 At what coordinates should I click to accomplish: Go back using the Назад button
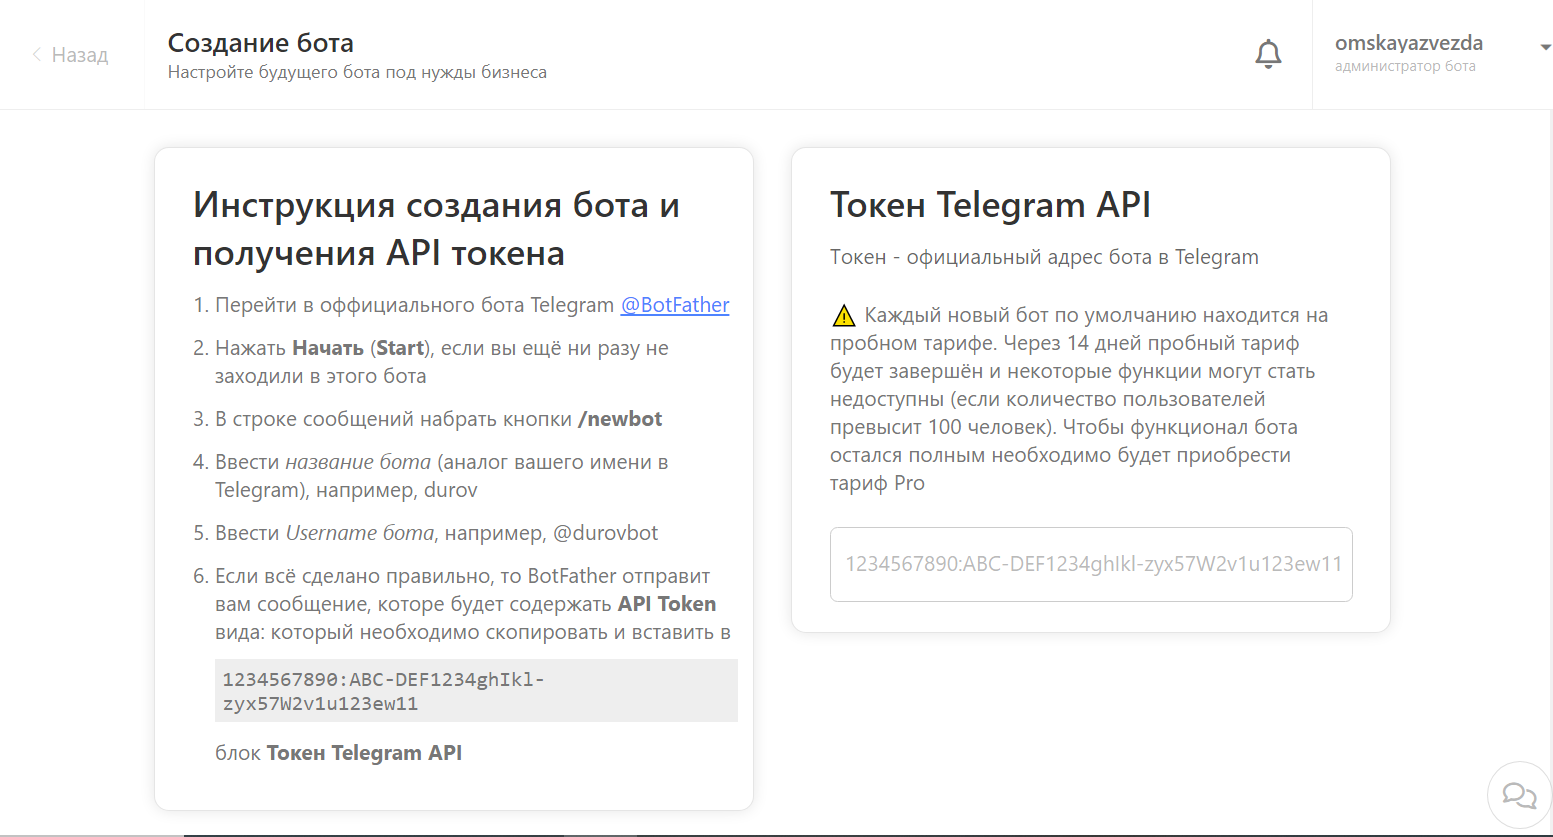pos(70,55)
